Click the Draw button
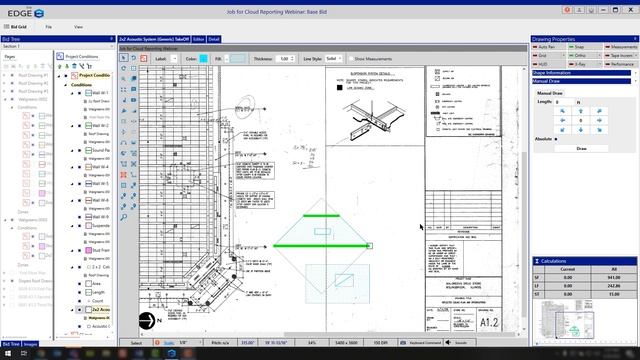The height and width of the screenshot is (360, 640). tap(581, 149)
